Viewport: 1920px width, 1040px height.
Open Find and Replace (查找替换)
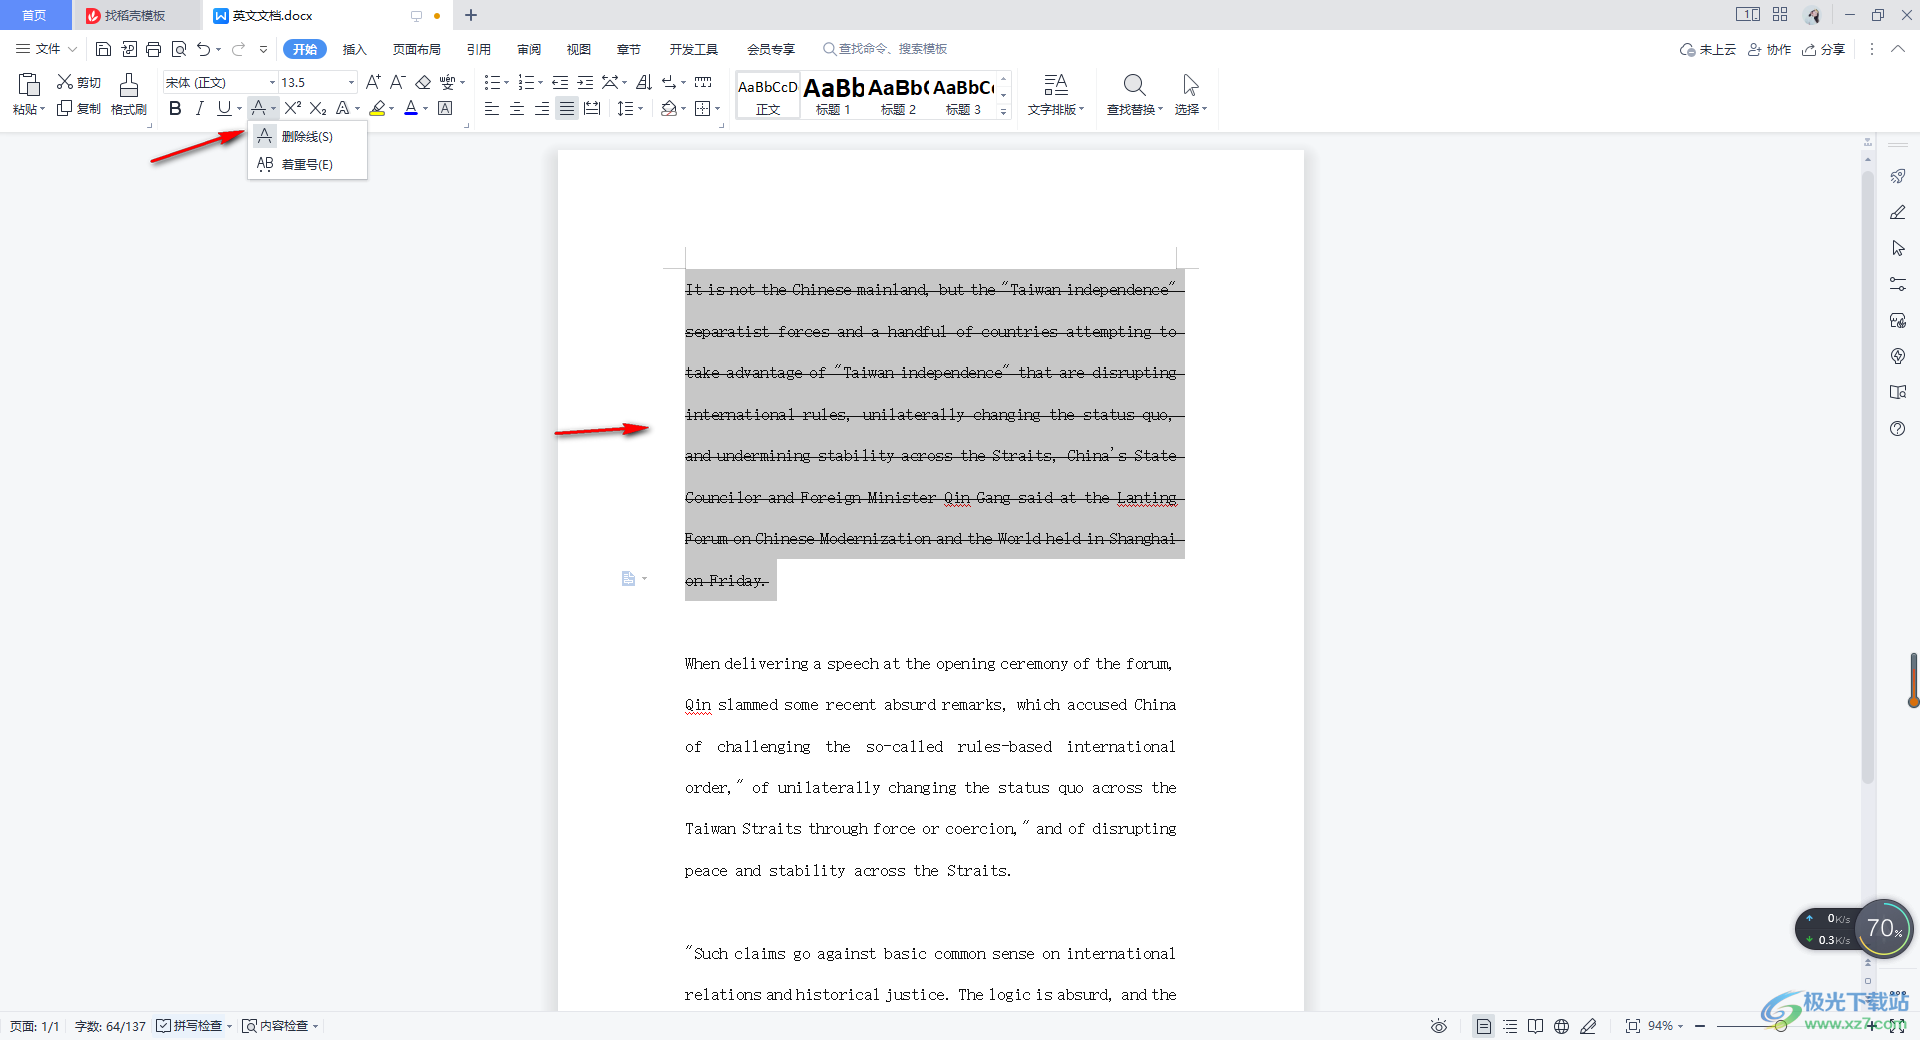(1134, 94)
